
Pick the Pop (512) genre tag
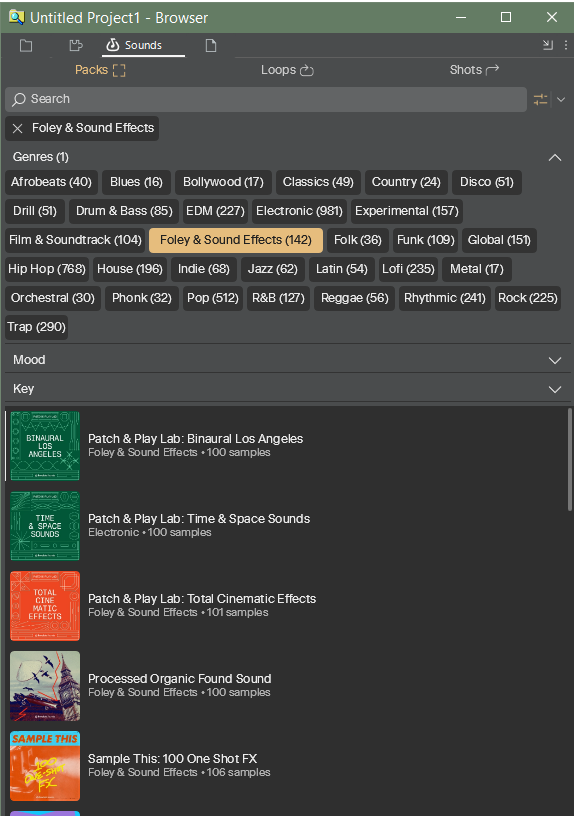(x=212, y=299)
